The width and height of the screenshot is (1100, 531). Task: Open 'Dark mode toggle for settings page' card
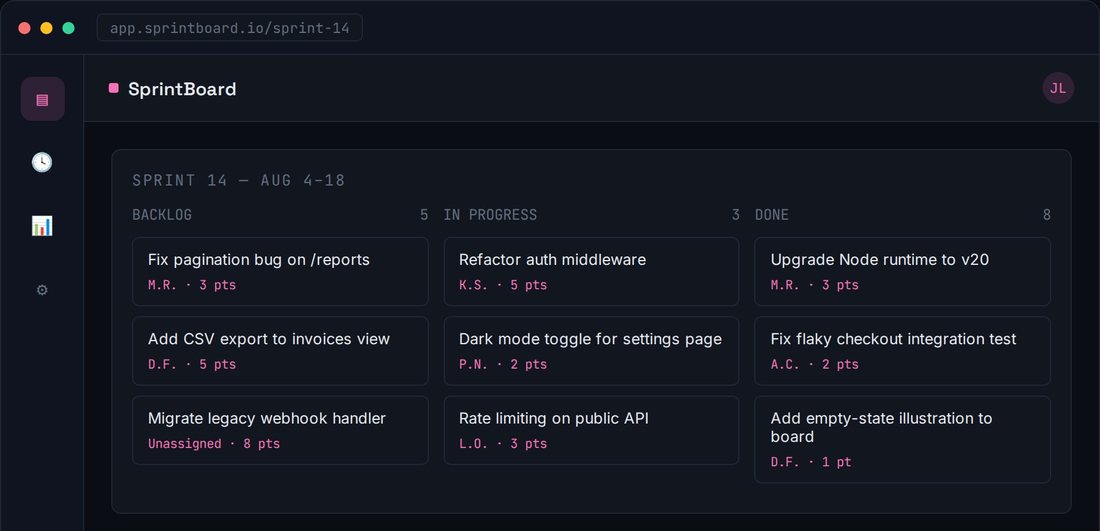pos(591,351)
